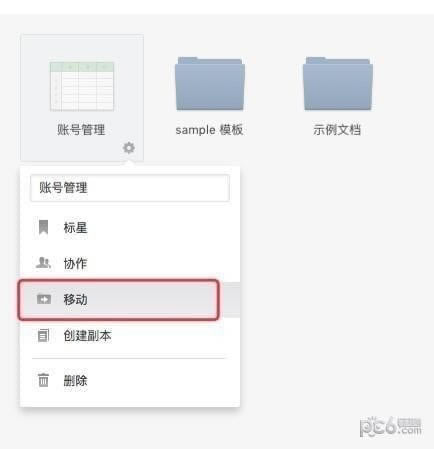Click the trash can icon beside 删除
Image resolution: width=434 pixels, height=449 pixels.
point(43,380)
